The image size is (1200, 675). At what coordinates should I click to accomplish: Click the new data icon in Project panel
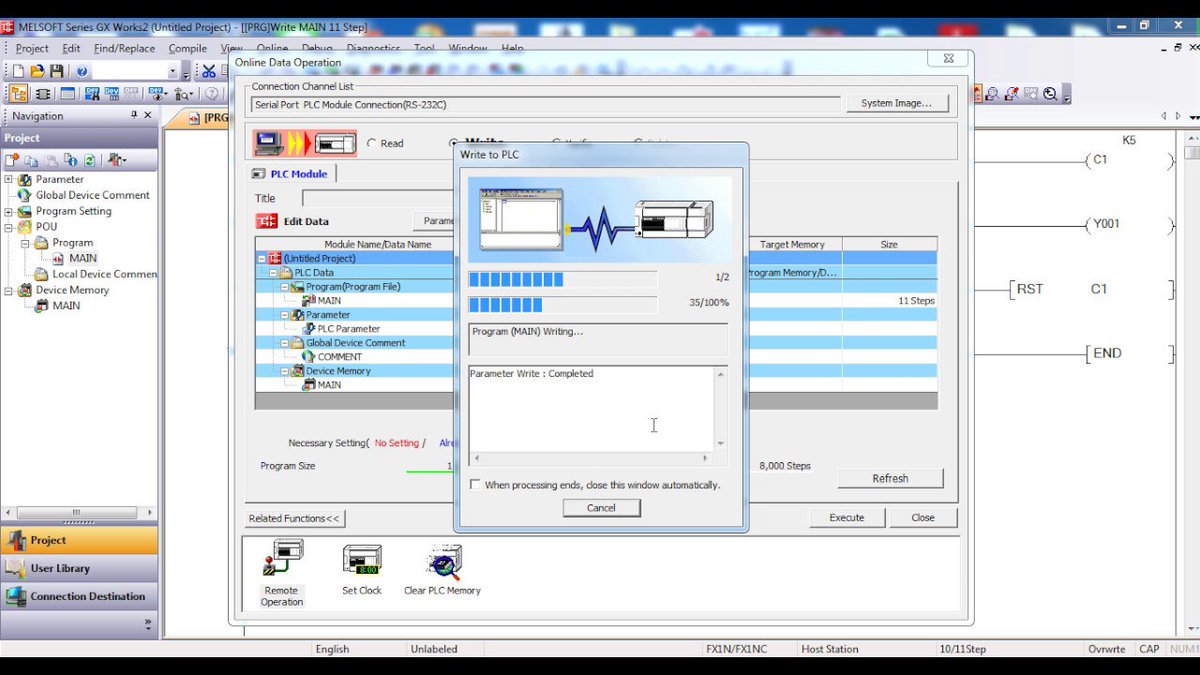tap(12, 160)
